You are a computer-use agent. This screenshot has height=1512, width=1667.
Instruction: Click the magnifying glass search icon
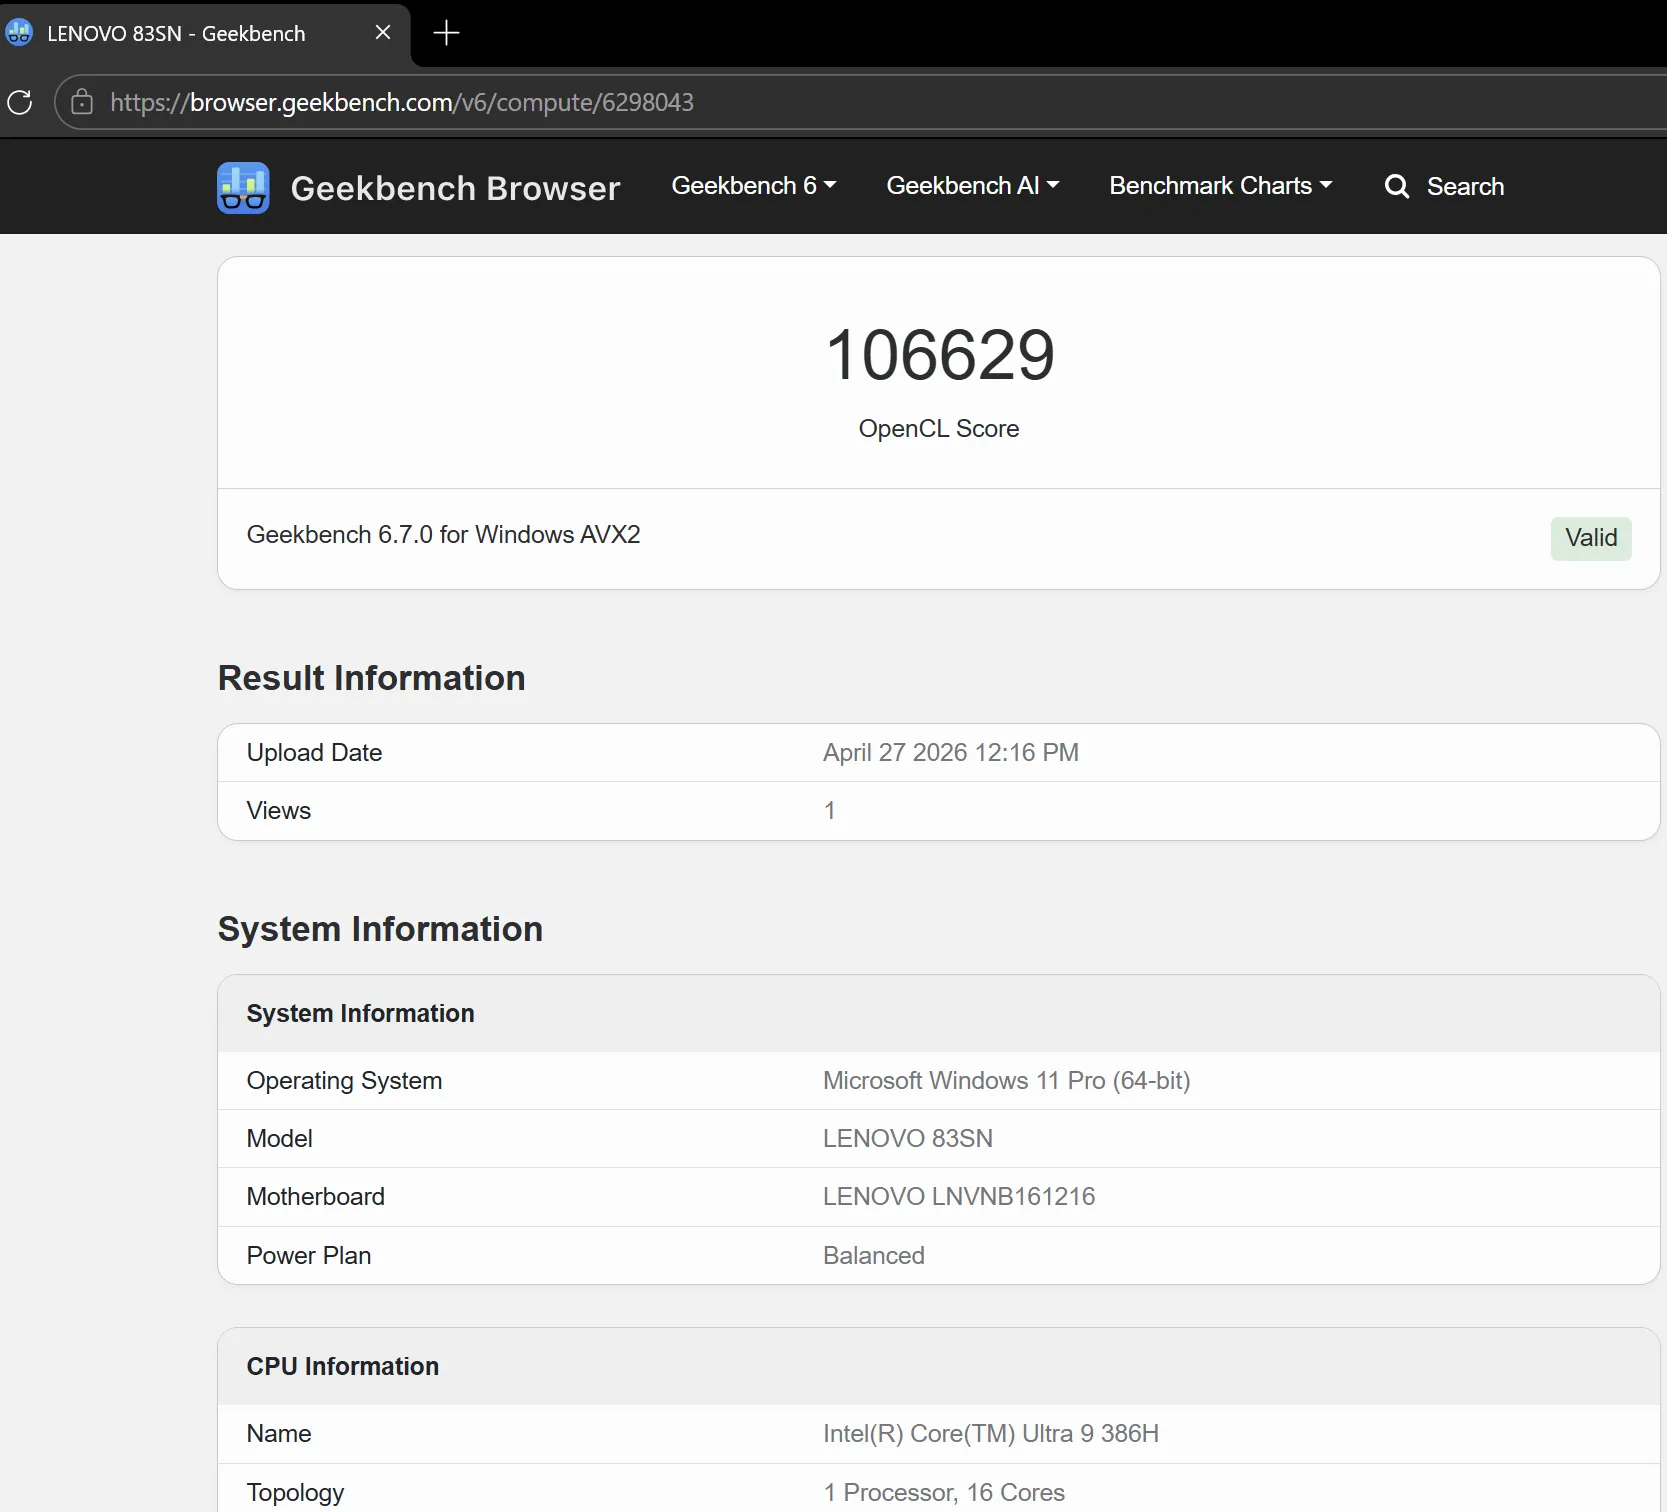[1397, 187]
